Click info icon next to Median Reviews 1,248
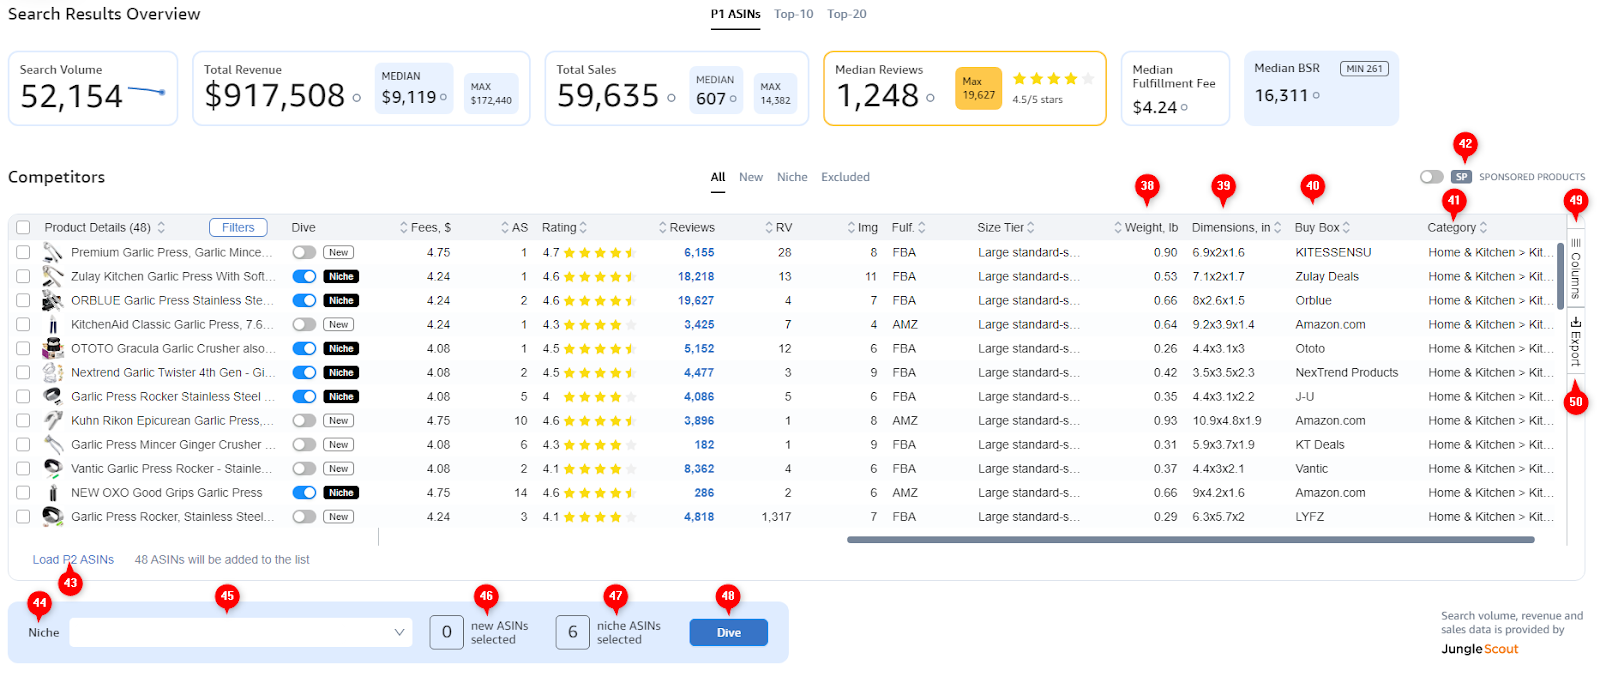The width and height of the screenshot is (1600, 677). click(x=930, y=98)
